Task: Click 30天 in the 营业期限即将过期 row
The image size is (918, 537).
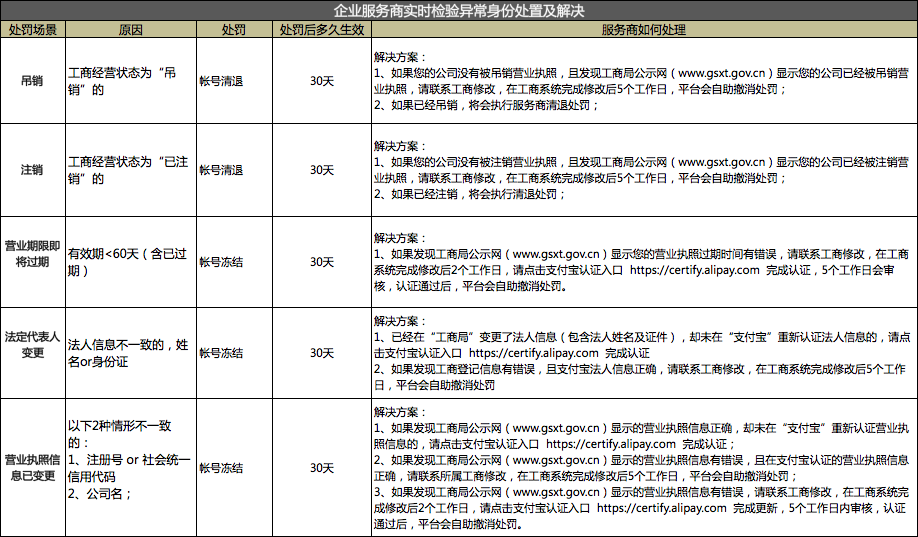Action: [322, 262]
